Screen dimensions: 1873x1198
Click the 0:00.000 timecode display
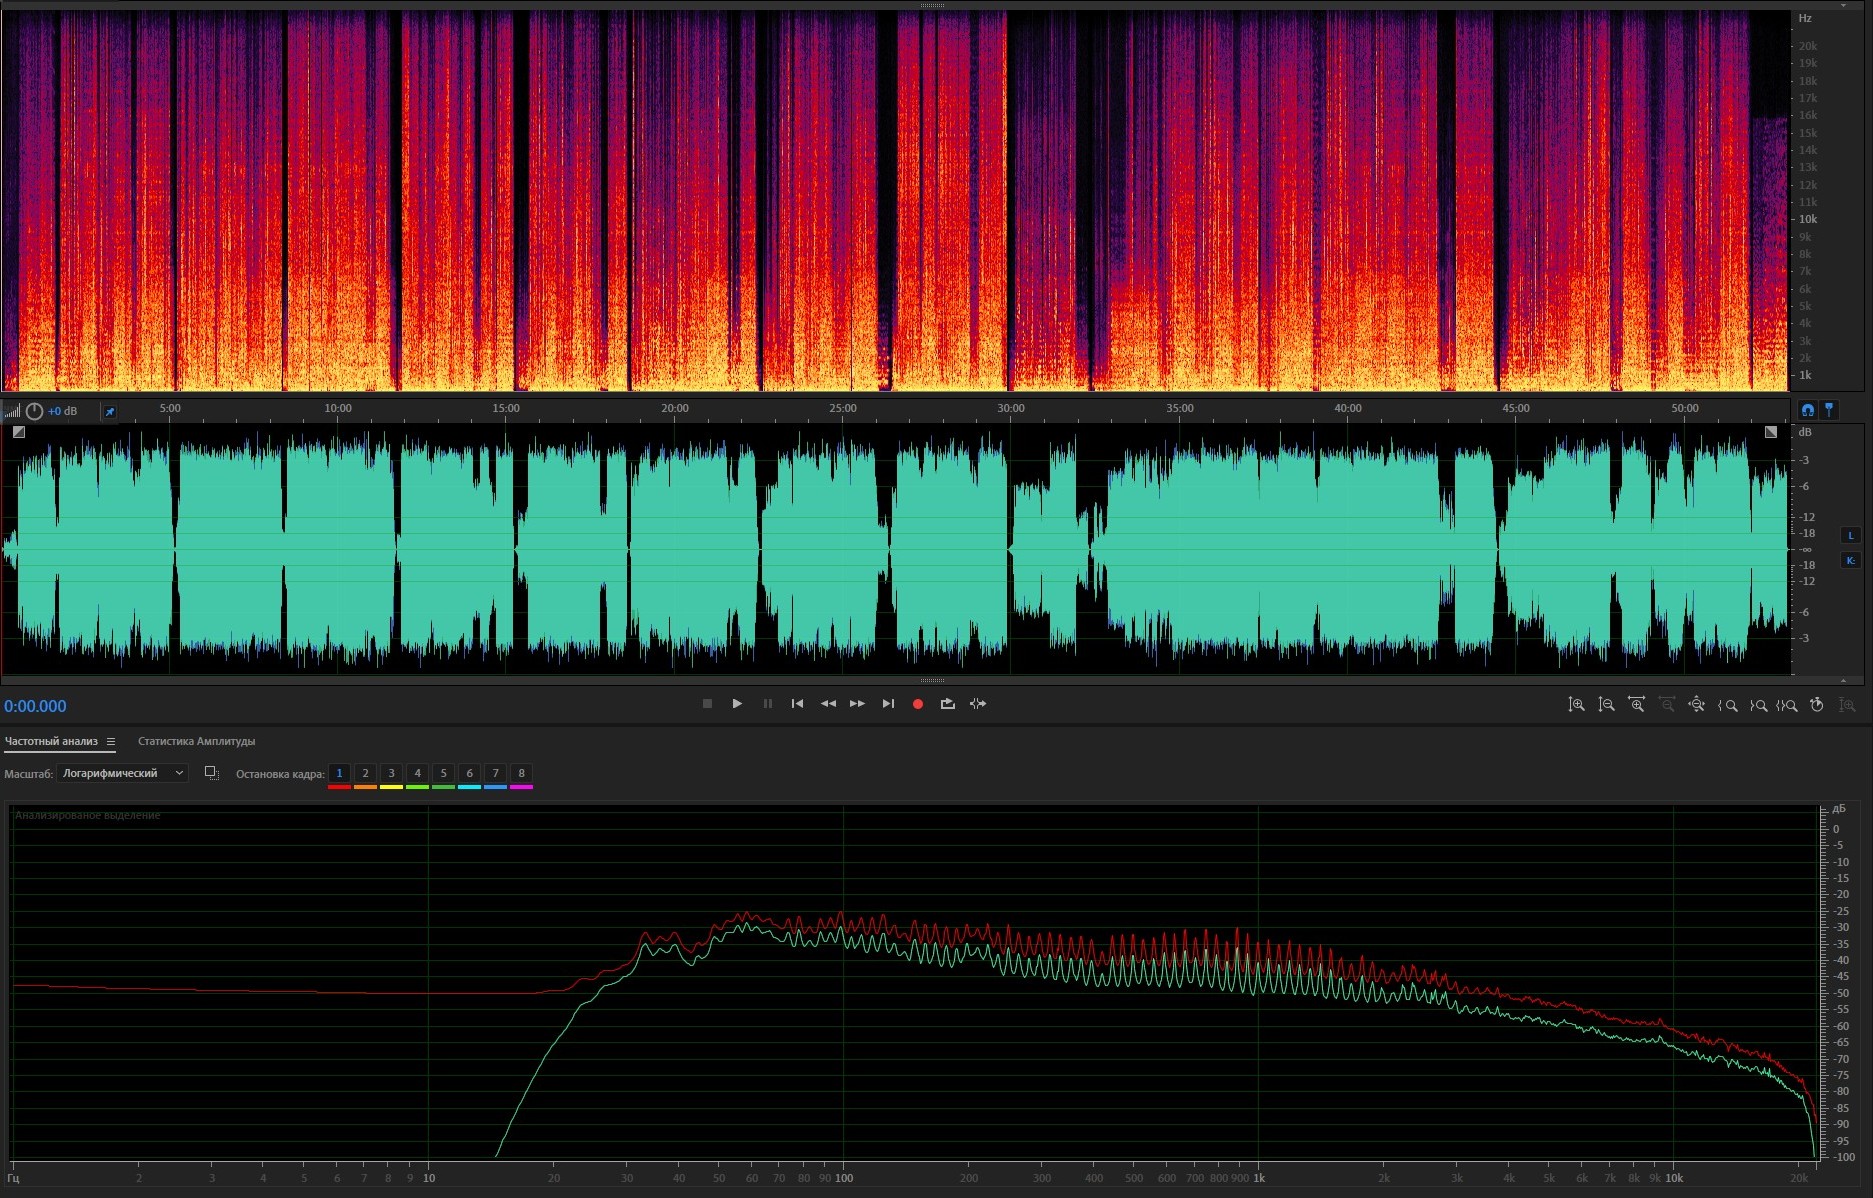click(35, 706)
